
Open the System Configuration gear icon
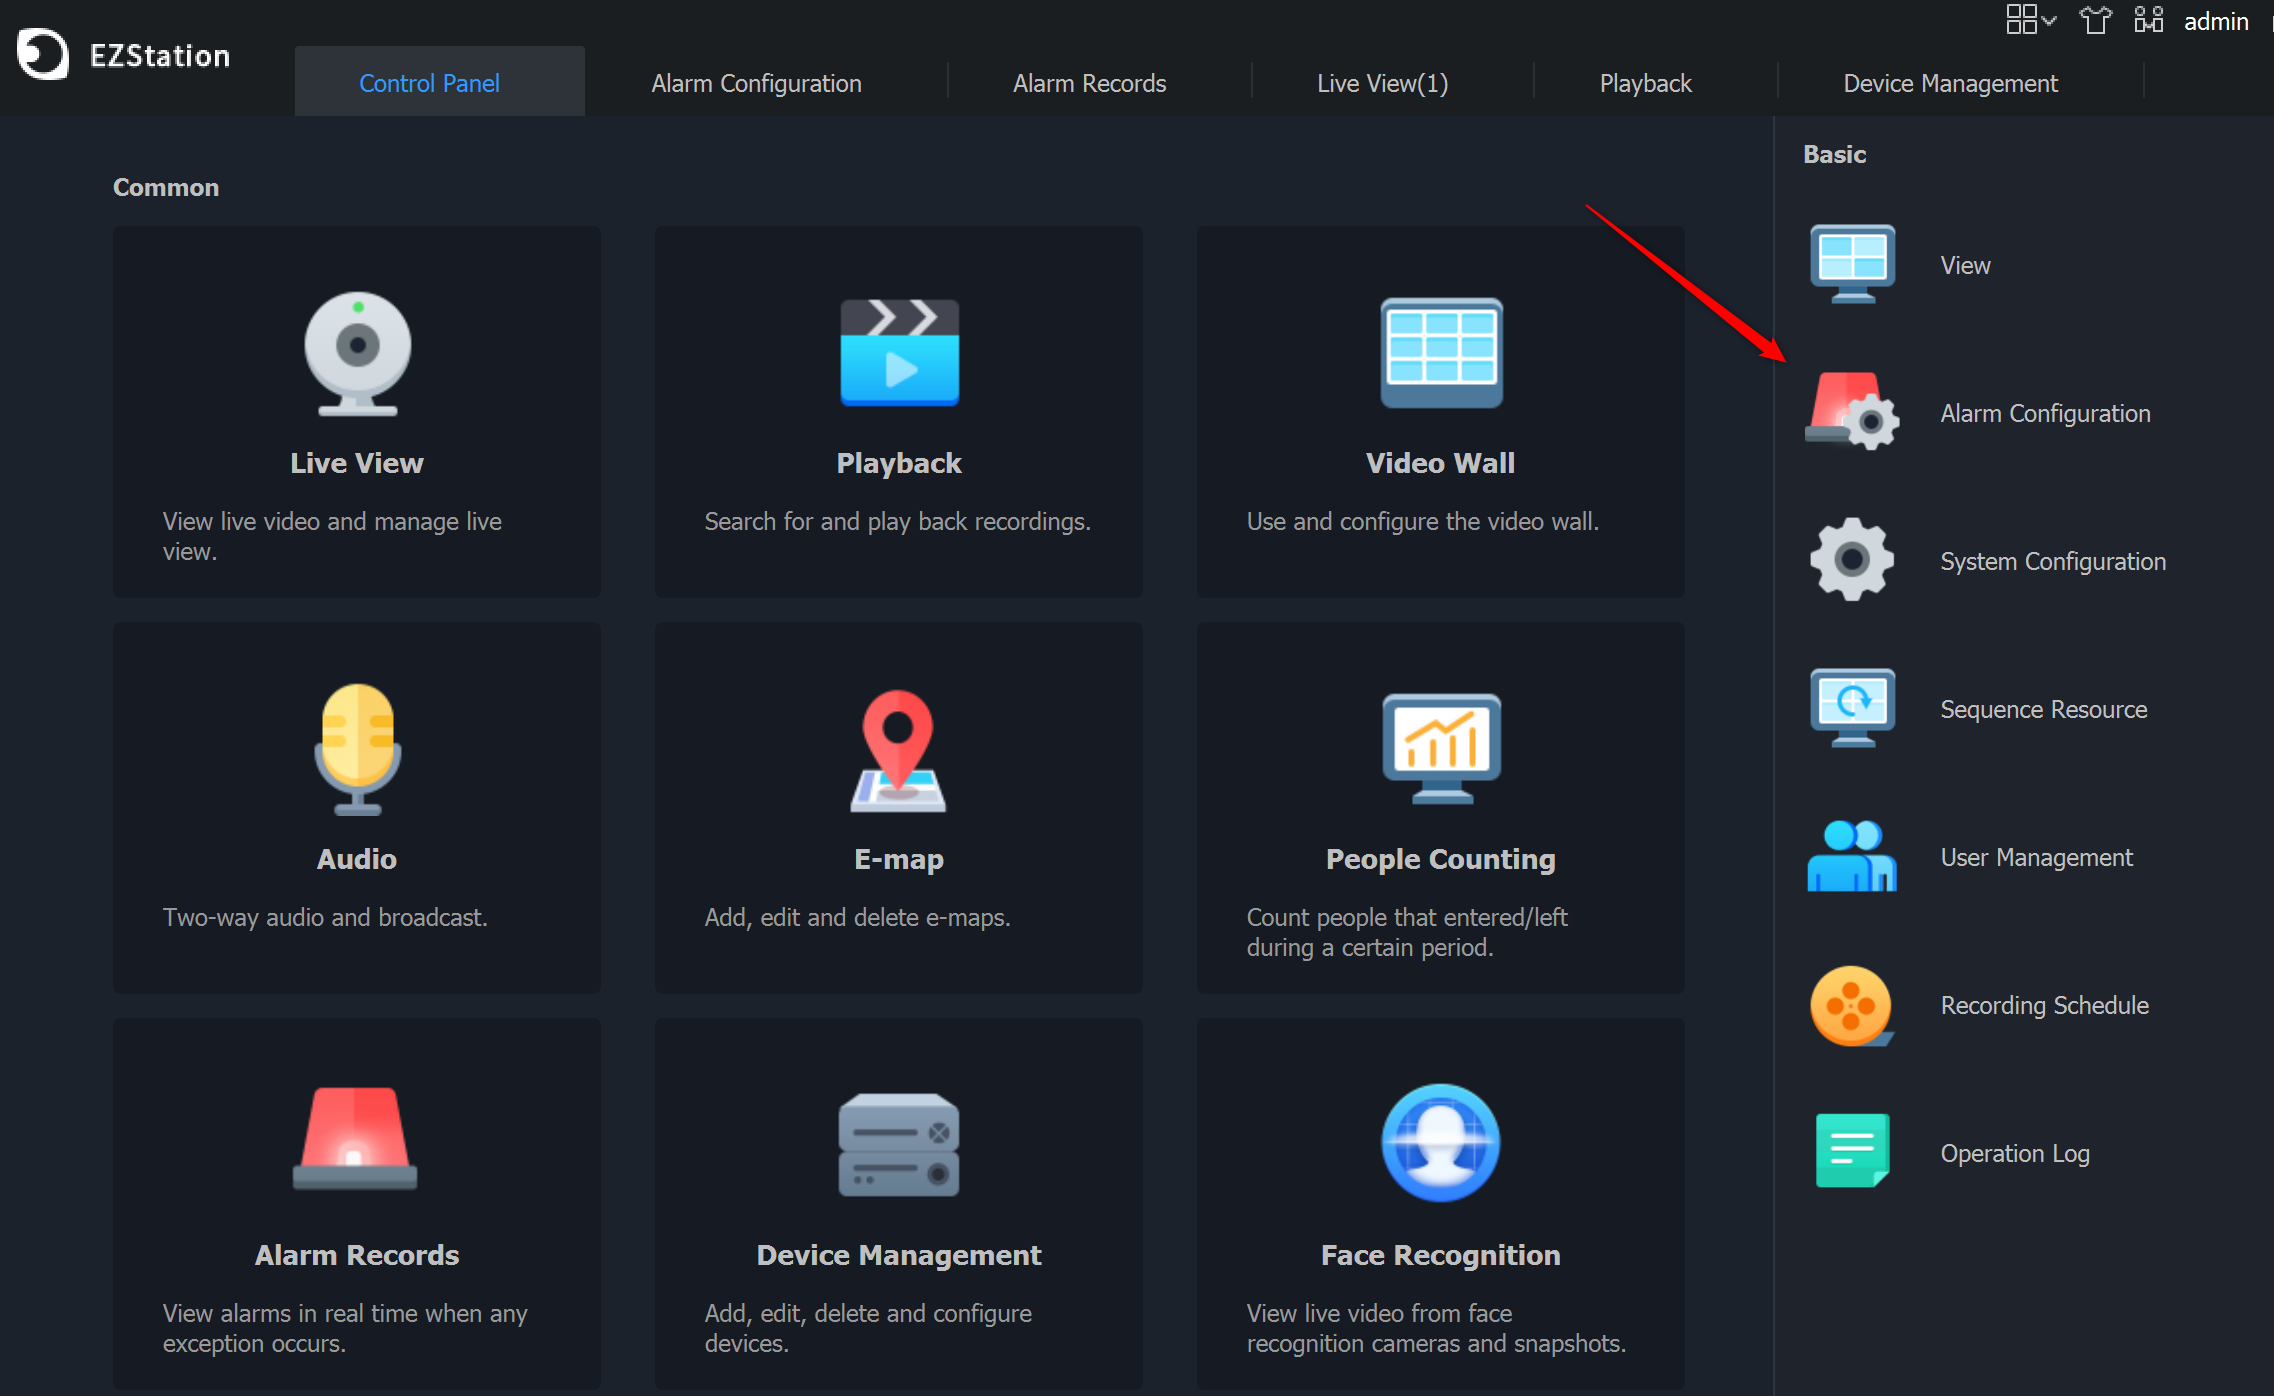tap(1852, 559)
